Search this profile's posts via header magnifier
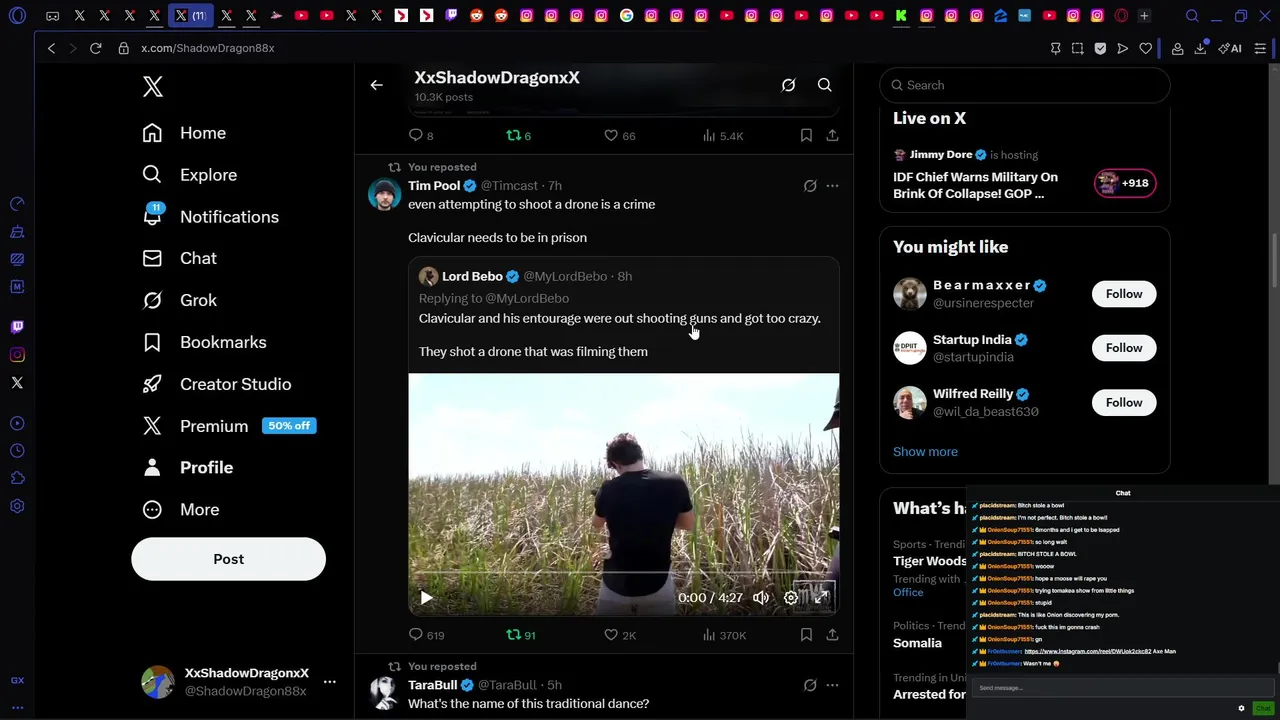This screenshot has height=720, width=1280. (825, 85)
